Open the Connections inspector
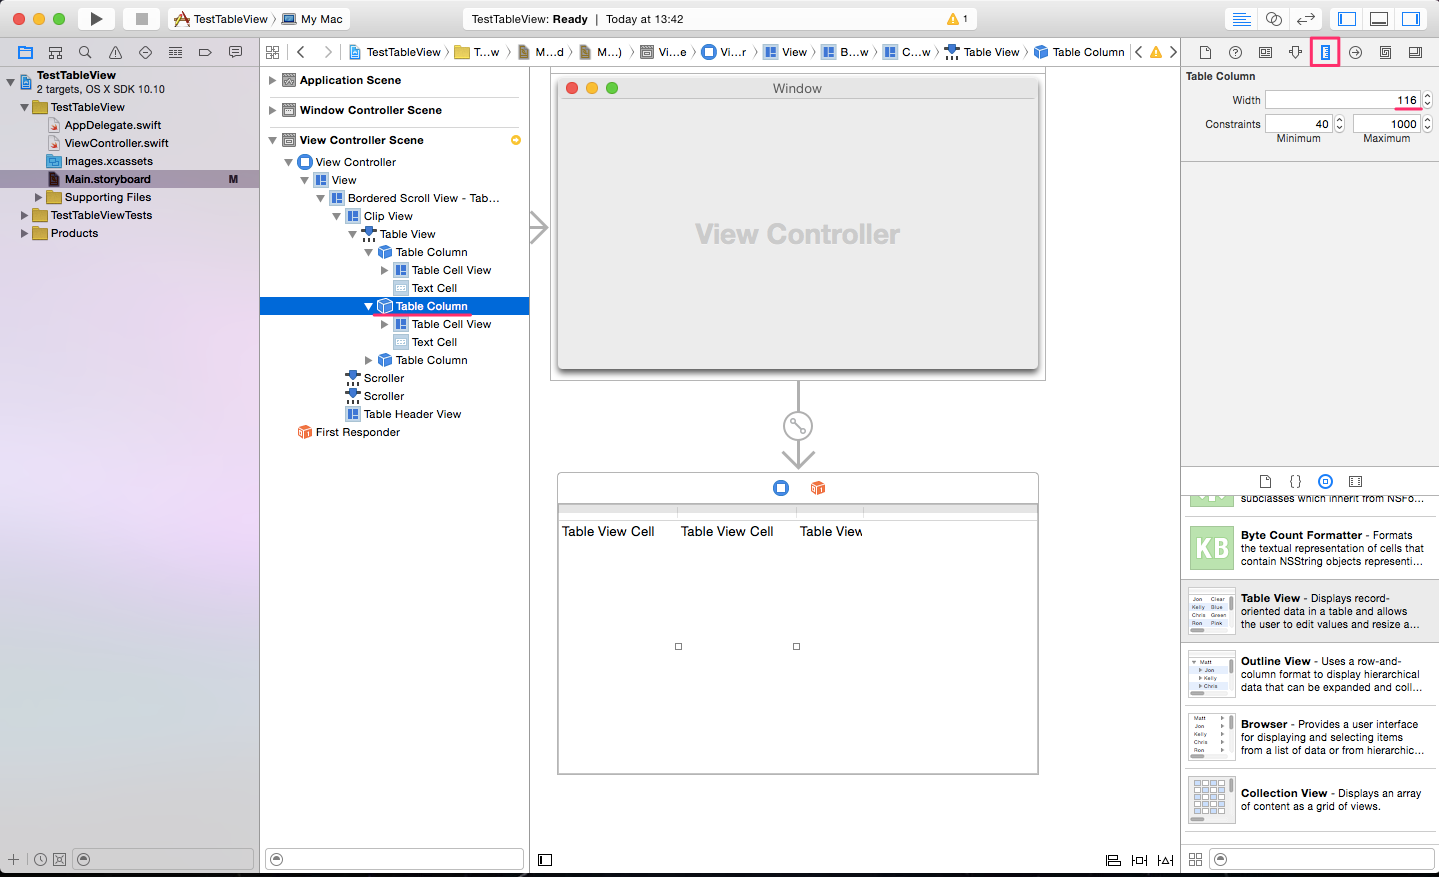Screen dimensions: 1439x877 click(1355, 52)
